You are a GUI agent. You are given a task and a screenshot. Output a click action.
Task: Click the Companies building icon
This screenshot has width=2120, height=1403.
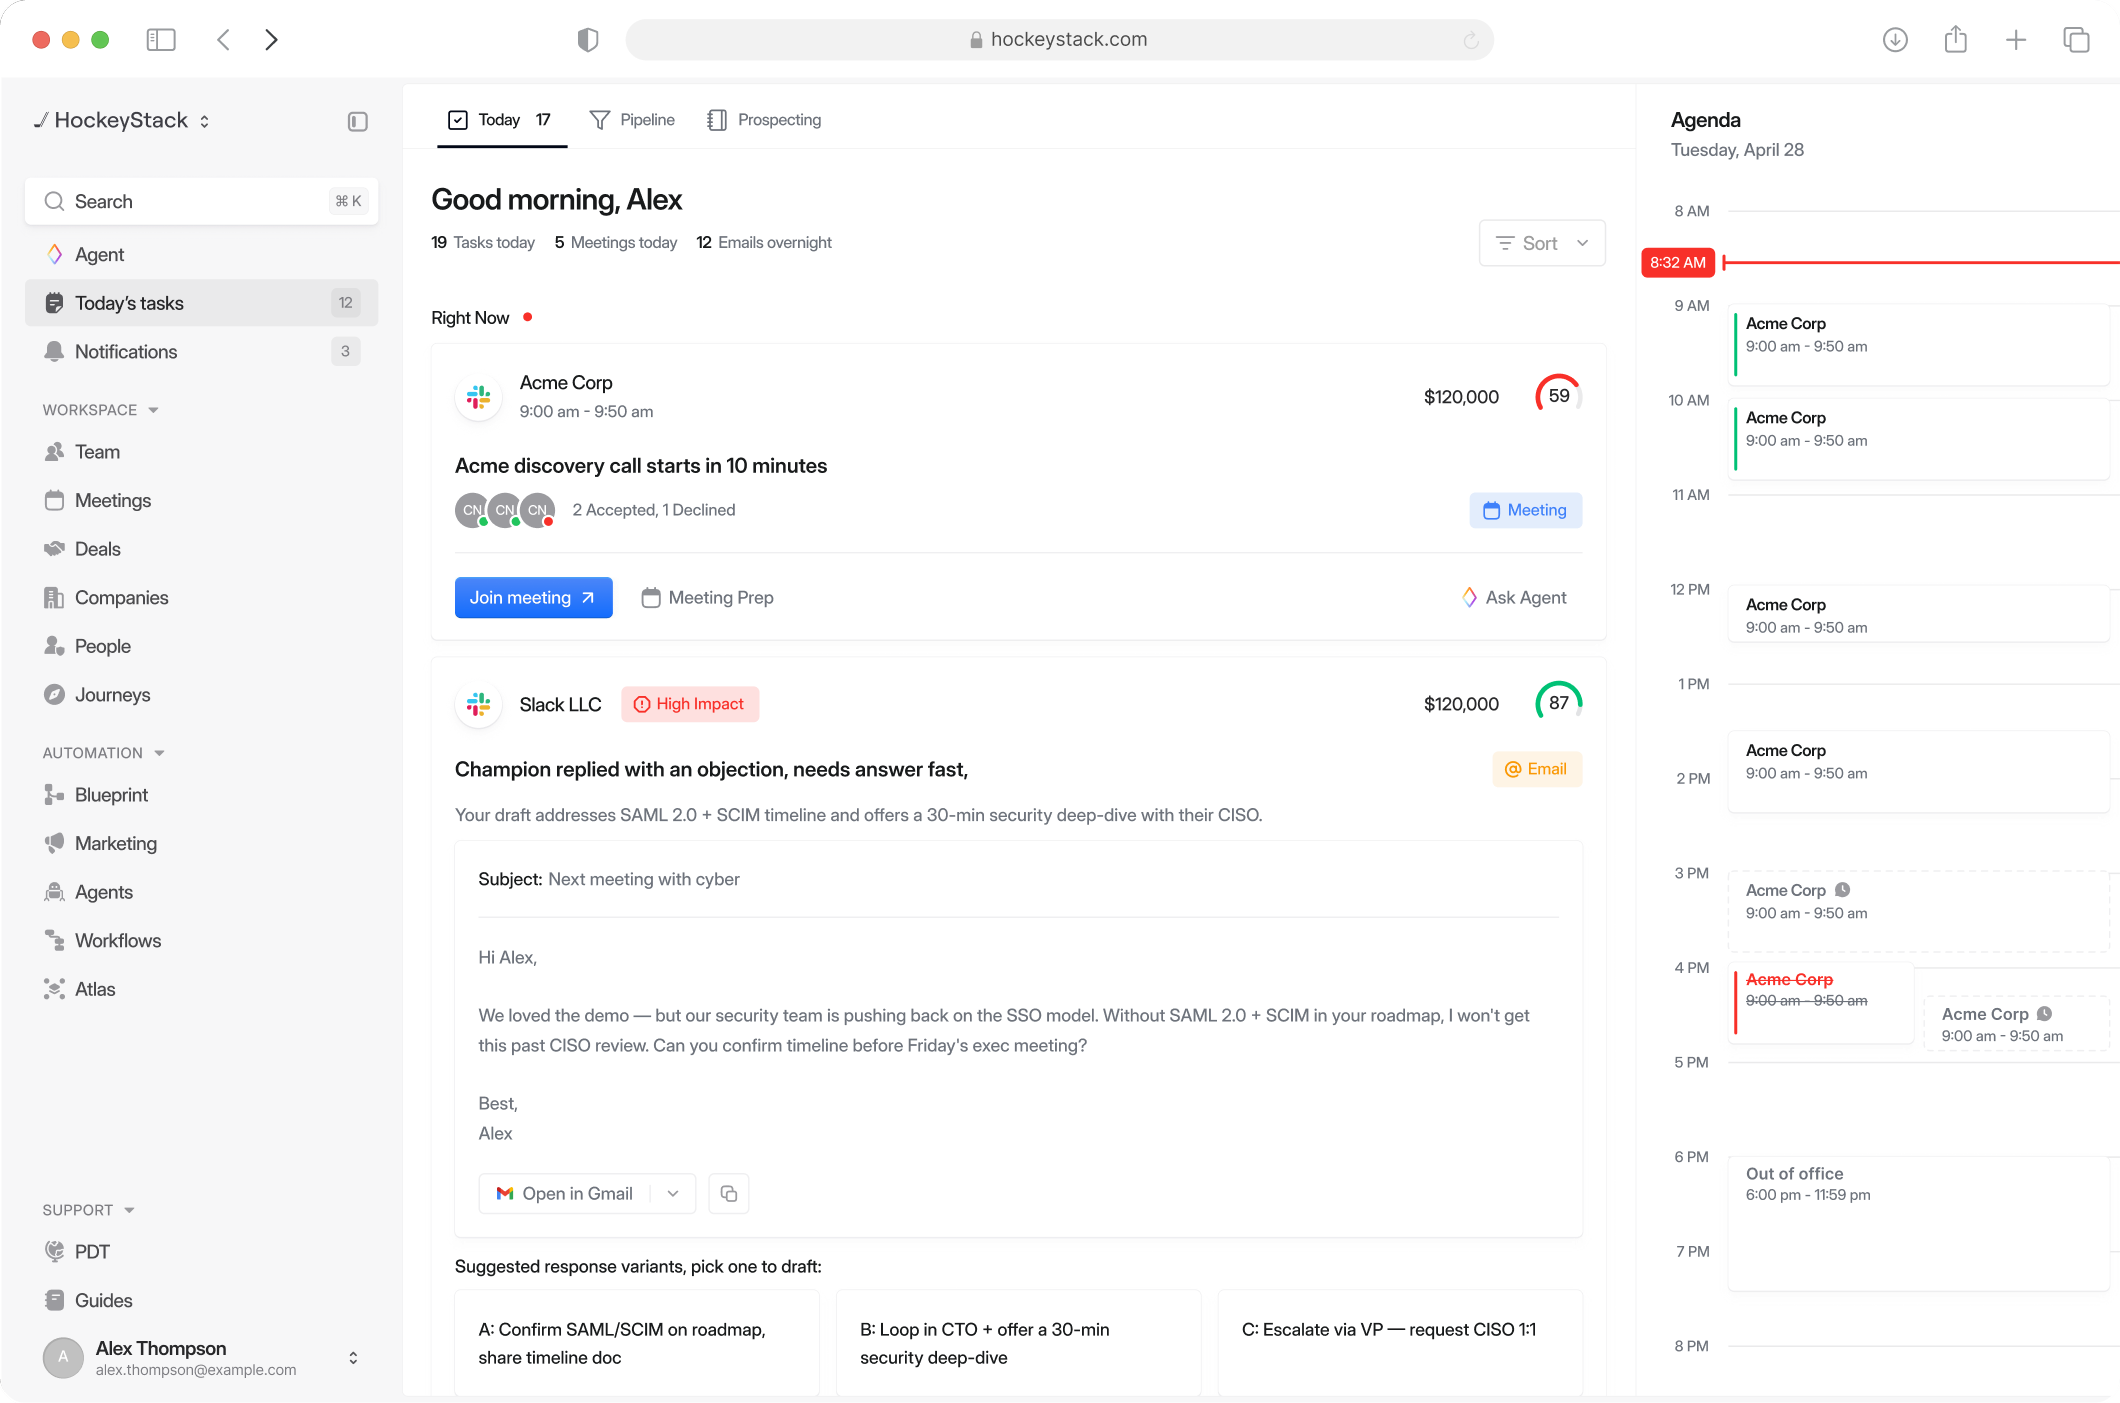(x=55, y=598)
